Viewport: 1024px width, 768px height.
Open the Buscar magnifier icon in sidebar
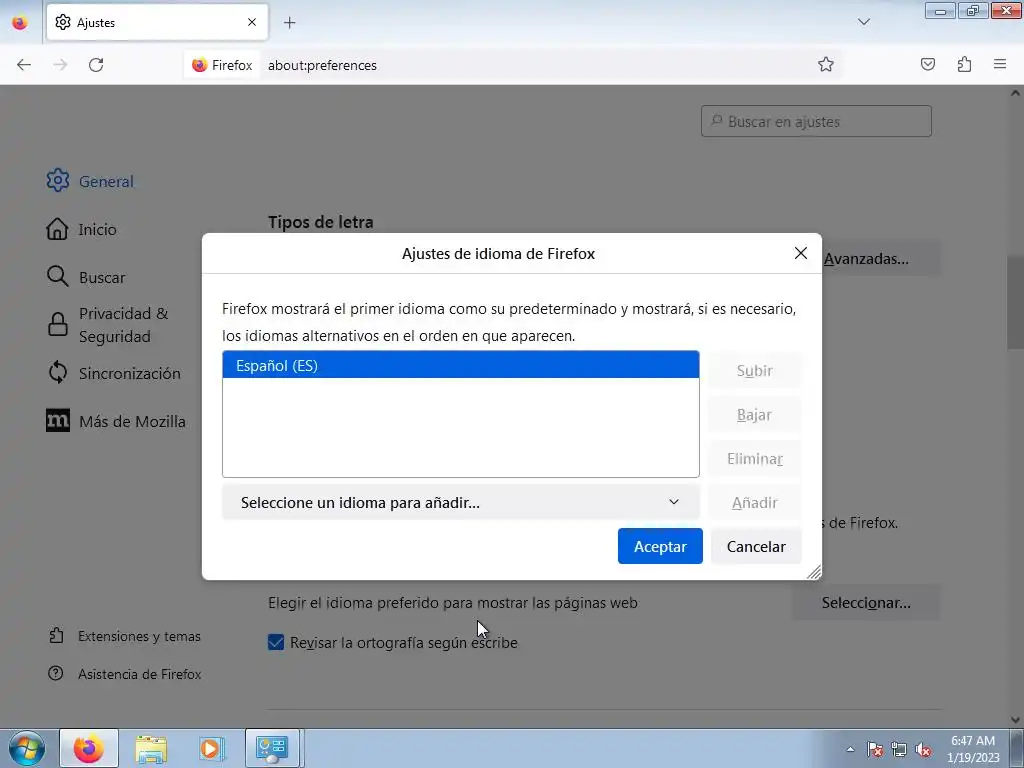point(57,277)
